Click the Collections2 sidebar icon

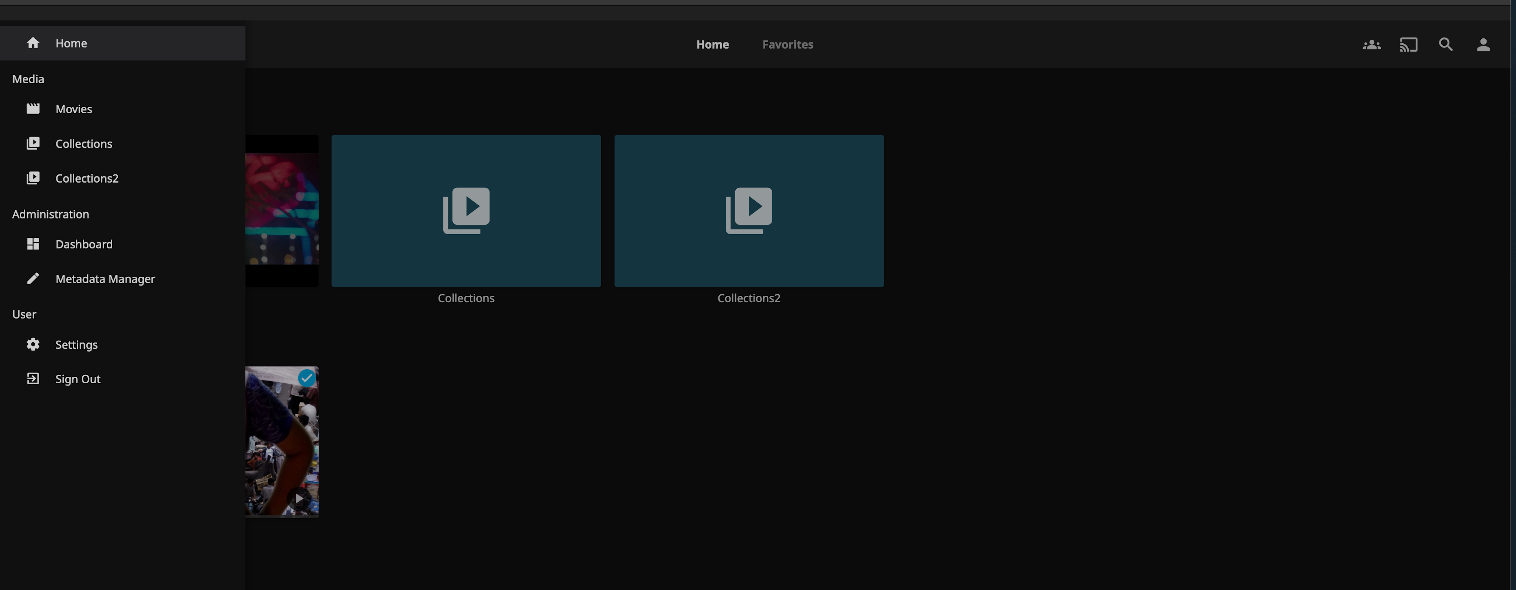(33, 178)
